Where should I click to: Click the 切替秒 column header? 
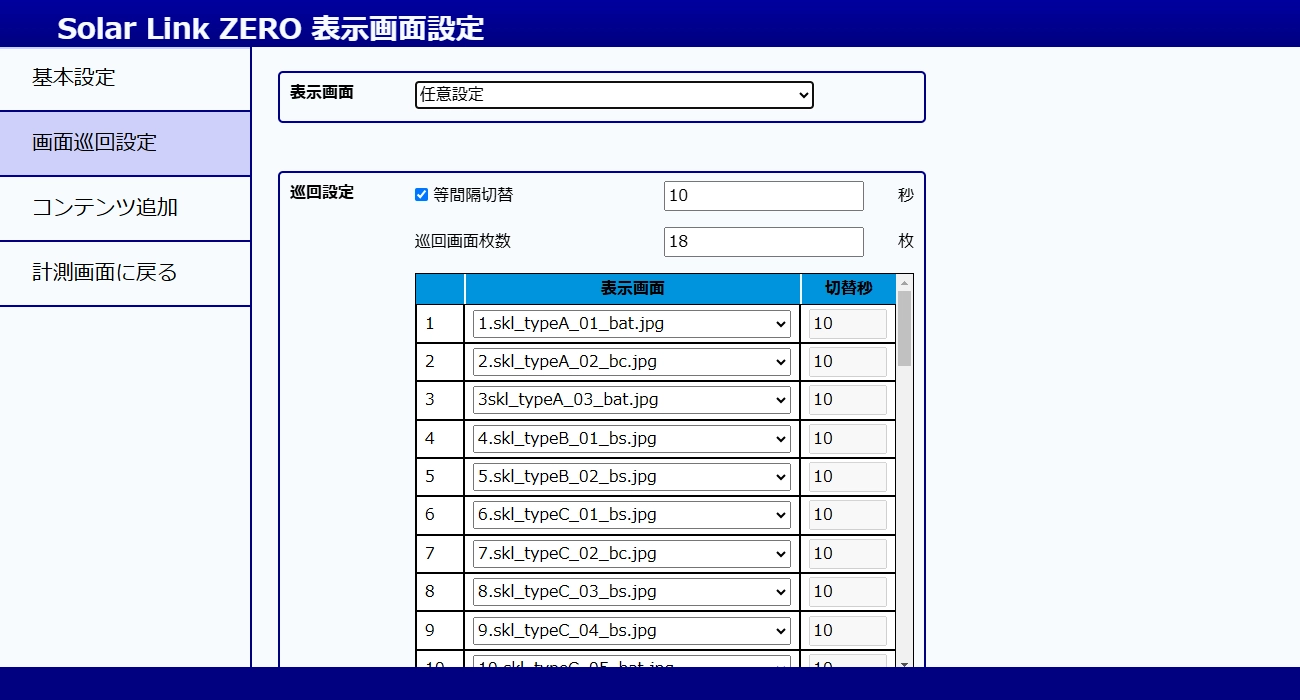coord(848,289)
